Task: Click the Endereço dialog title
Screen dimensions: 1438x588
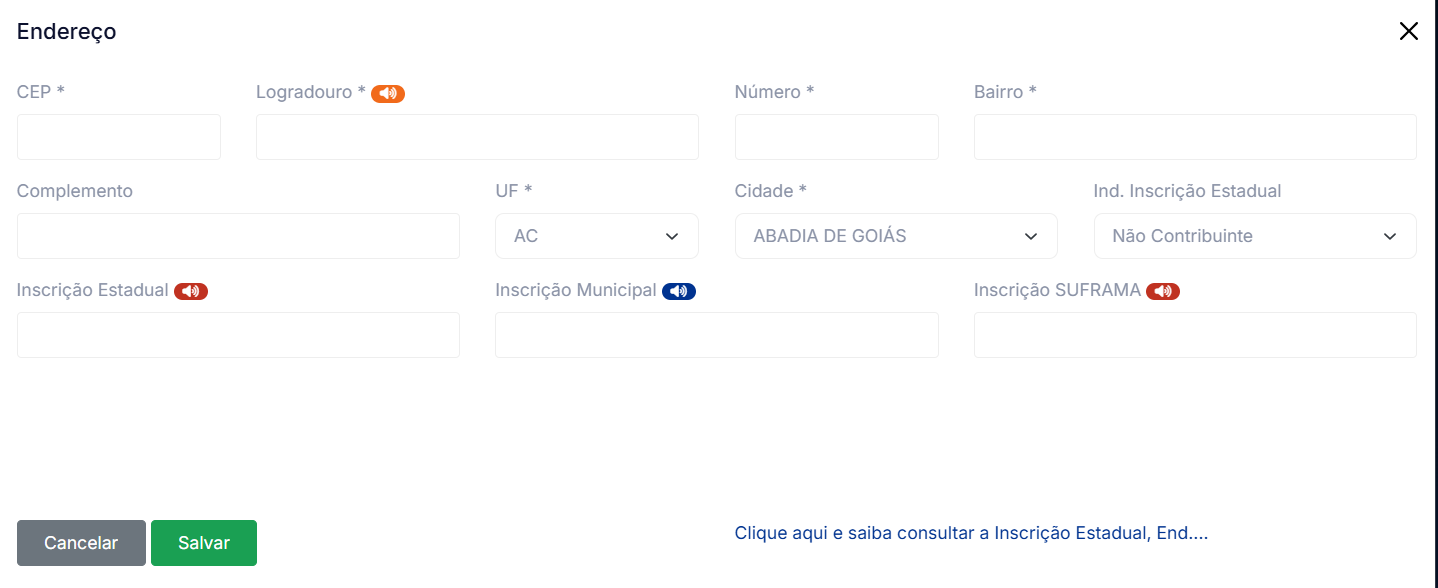Action: pyautogui.click(x=67, y=31)
